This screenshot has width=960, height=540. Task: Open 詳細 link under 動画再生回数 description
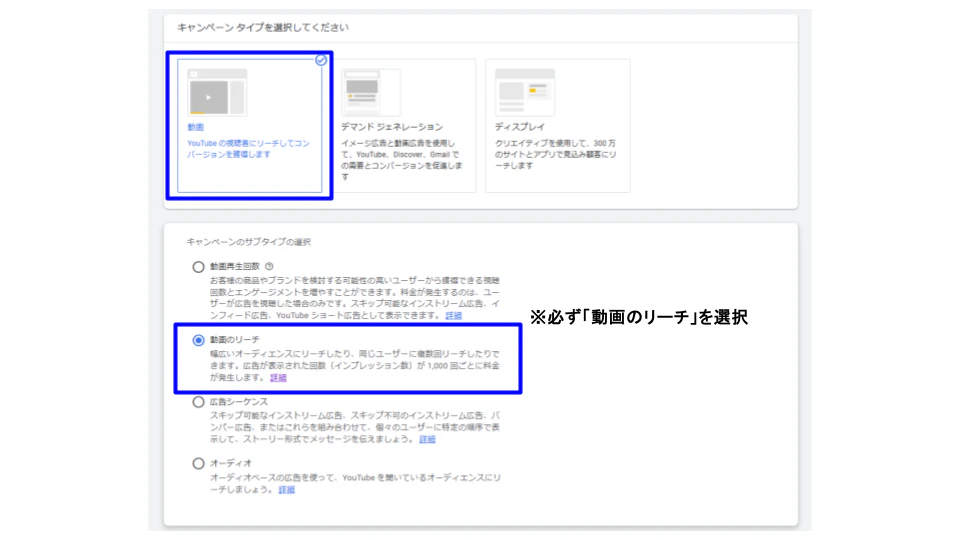coord(454,315)
